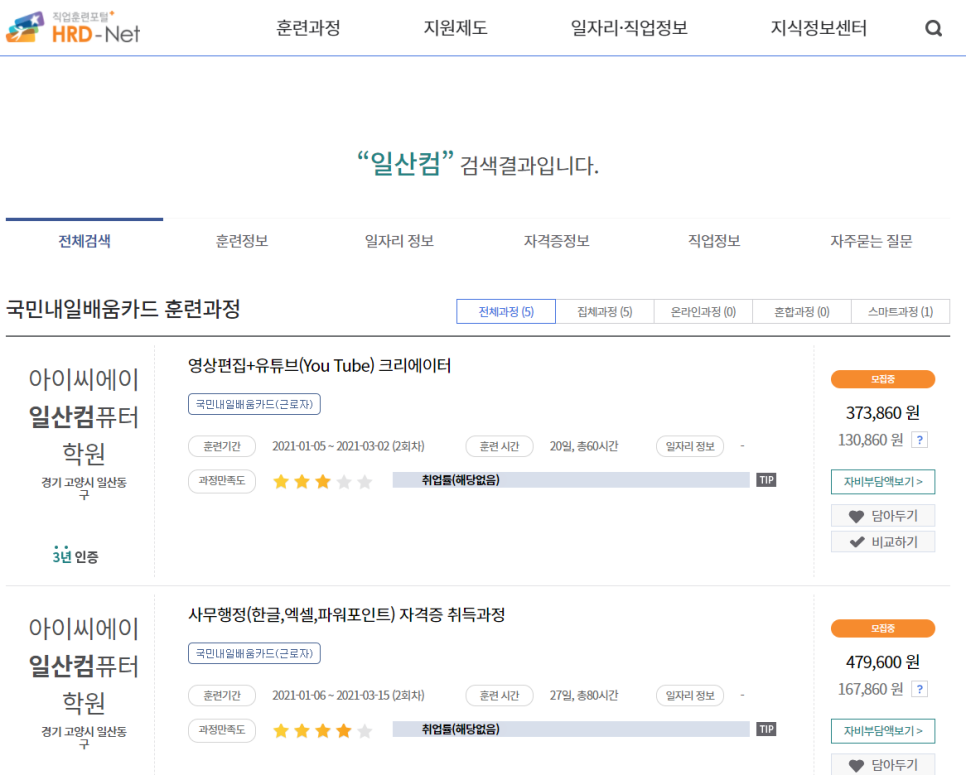Click help icon next to 167,860 원

click(x=920, y=689)
